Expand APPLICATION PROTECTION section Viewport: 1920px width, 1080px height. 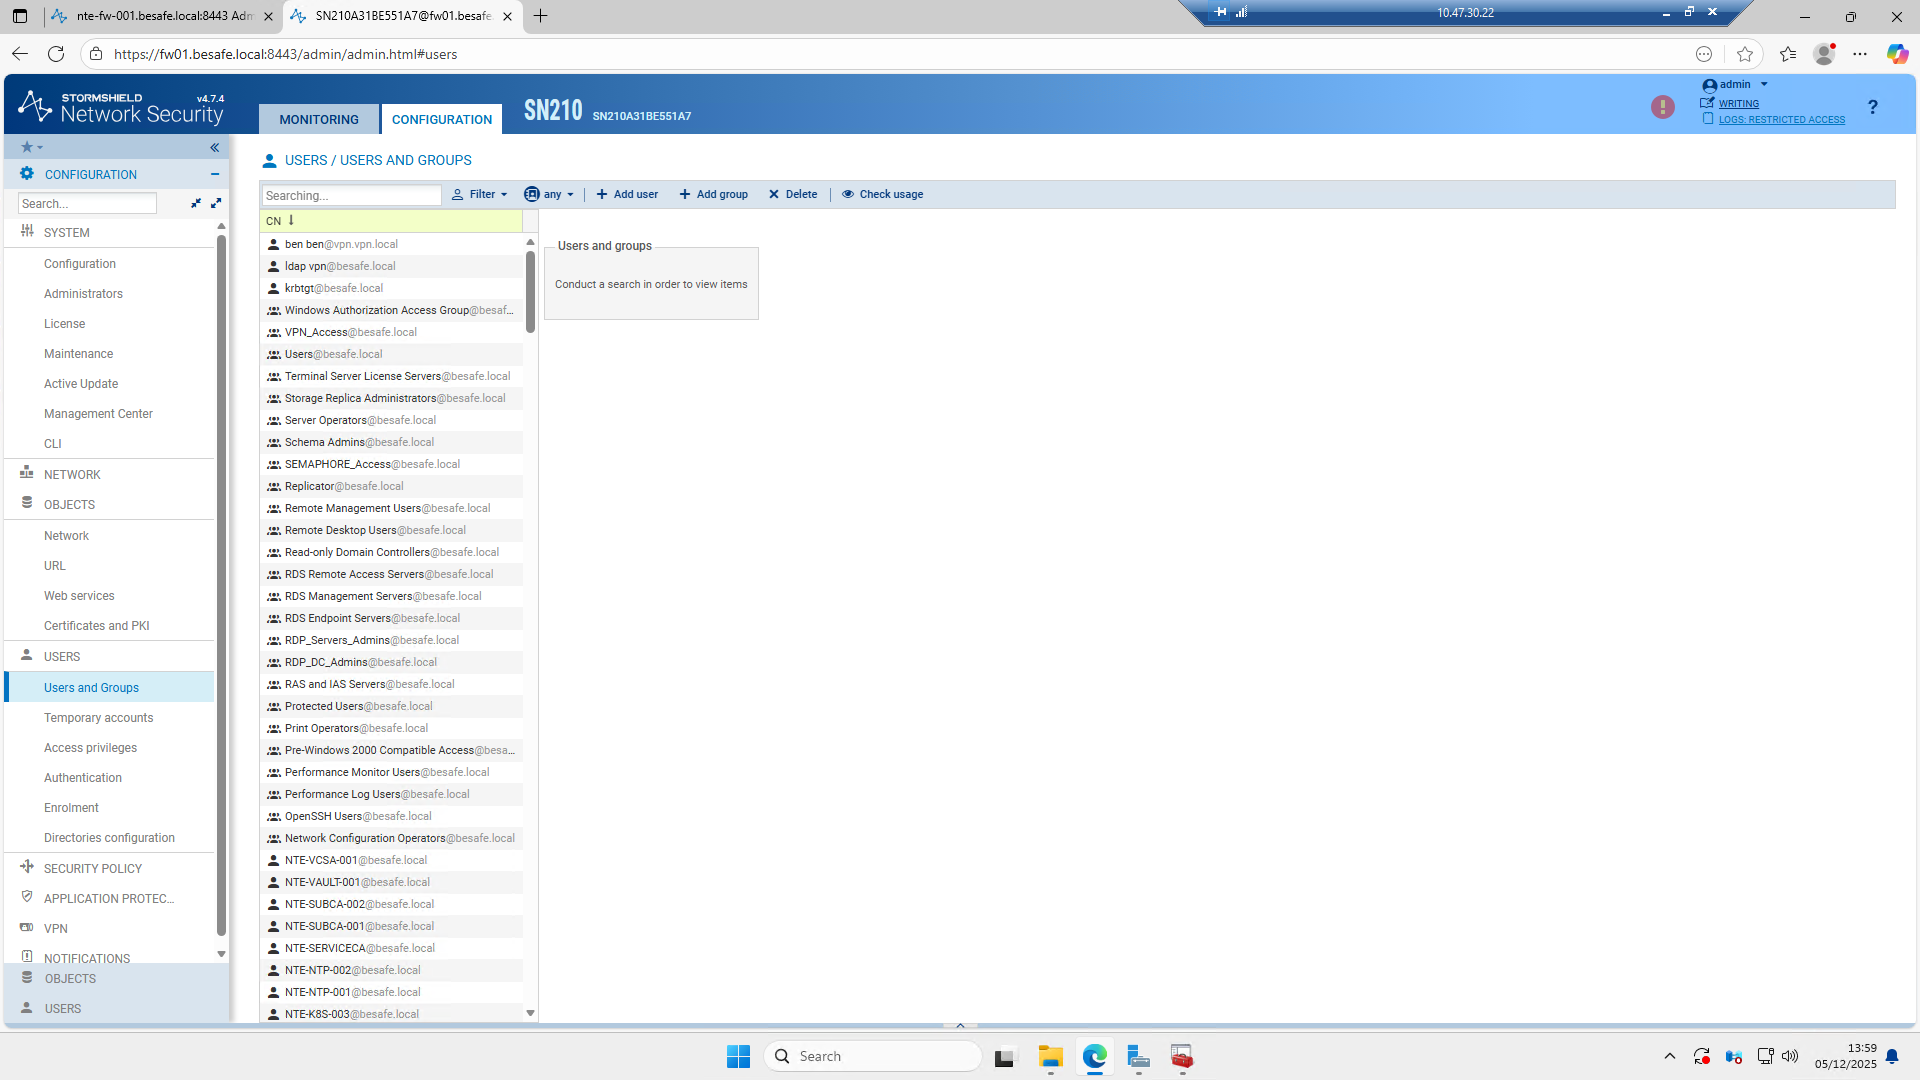(x=108, y=899)
